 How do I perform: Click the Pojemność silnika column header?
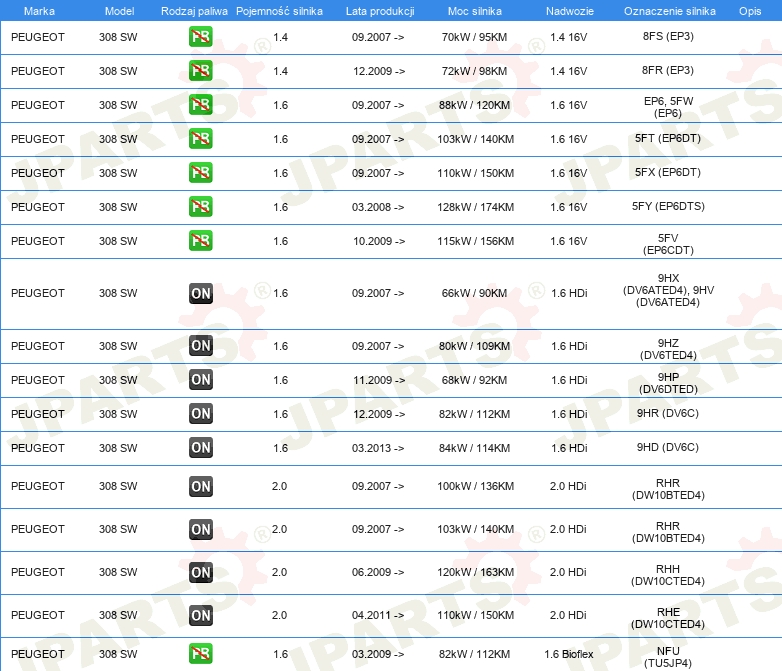tap(279, 11)
